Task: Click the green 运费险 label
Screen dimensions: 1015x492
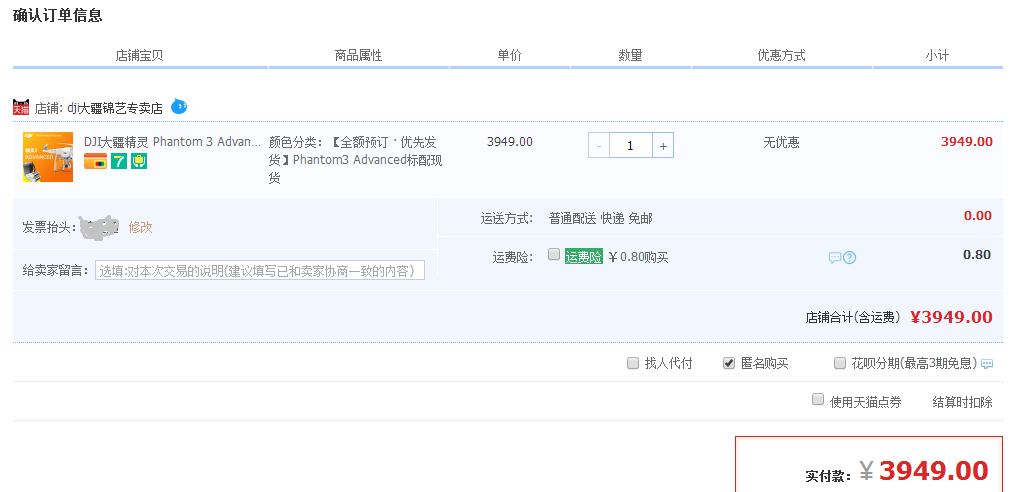Action: point(584,256)
